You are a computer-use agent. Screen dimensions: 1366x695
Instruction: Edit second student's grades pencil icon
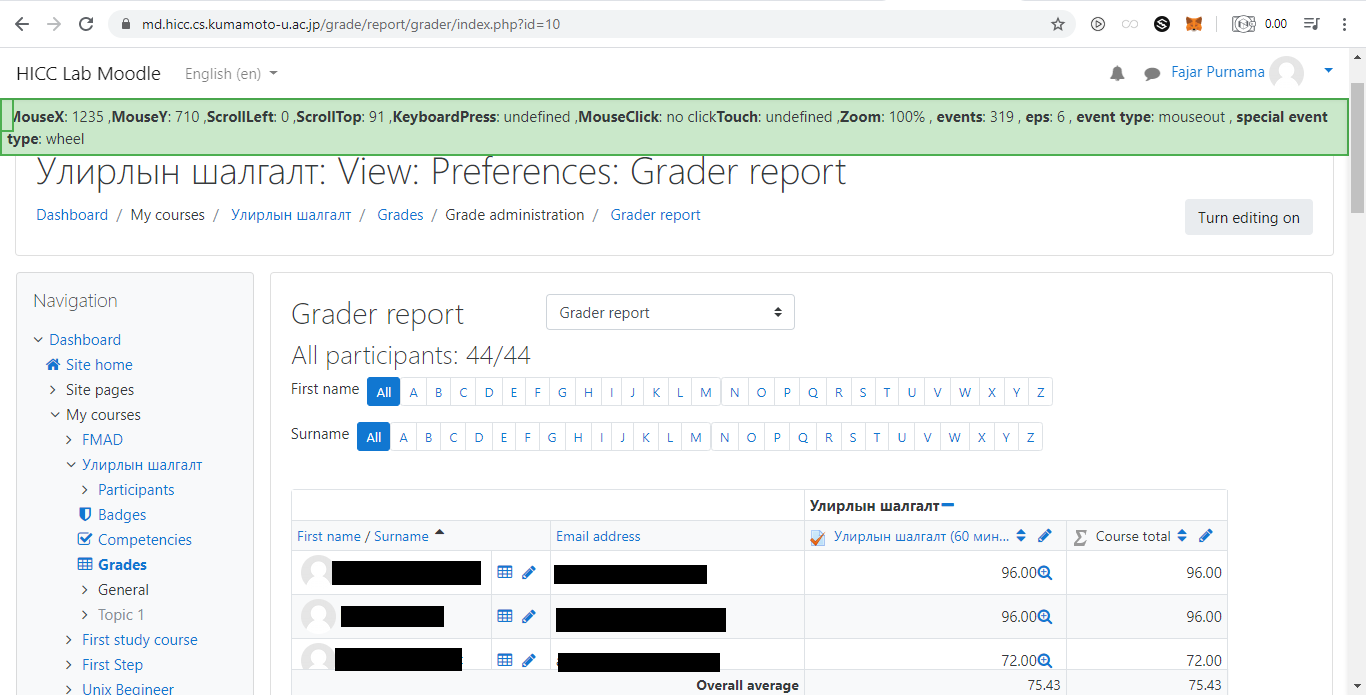[x=529, y=616]
